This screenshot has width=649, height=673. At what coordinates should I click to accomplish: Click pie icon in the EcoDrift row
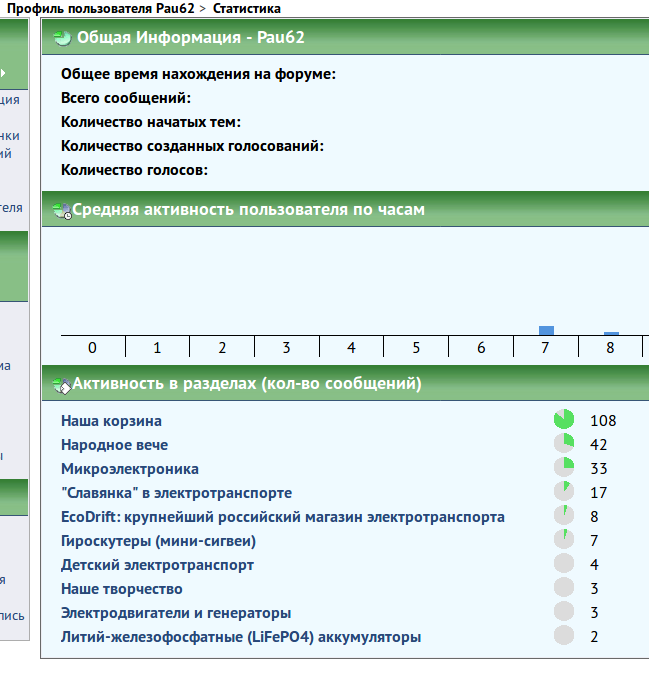click(x=564, y=516)
